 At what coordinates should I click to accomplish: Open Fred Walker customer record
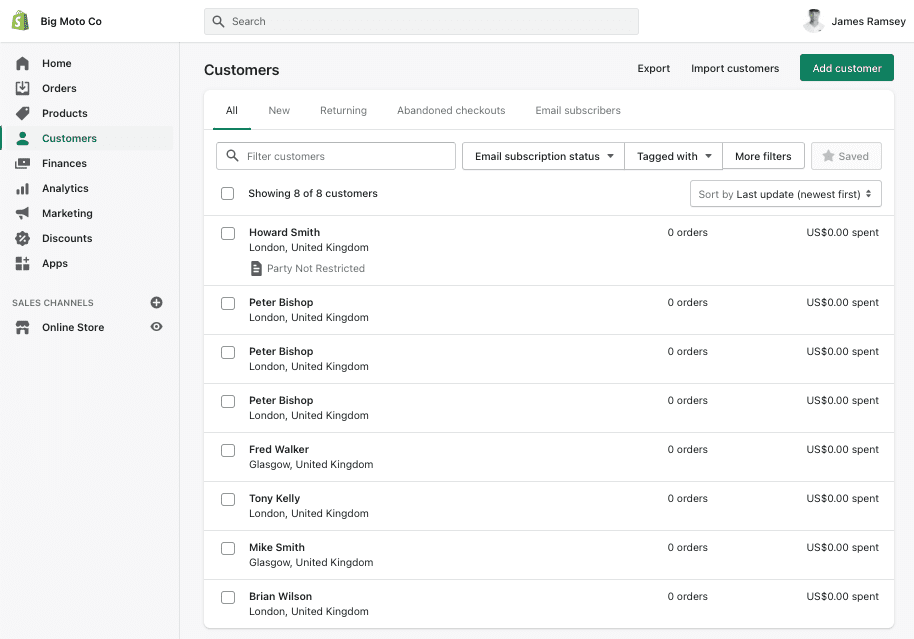pos(549,457)
